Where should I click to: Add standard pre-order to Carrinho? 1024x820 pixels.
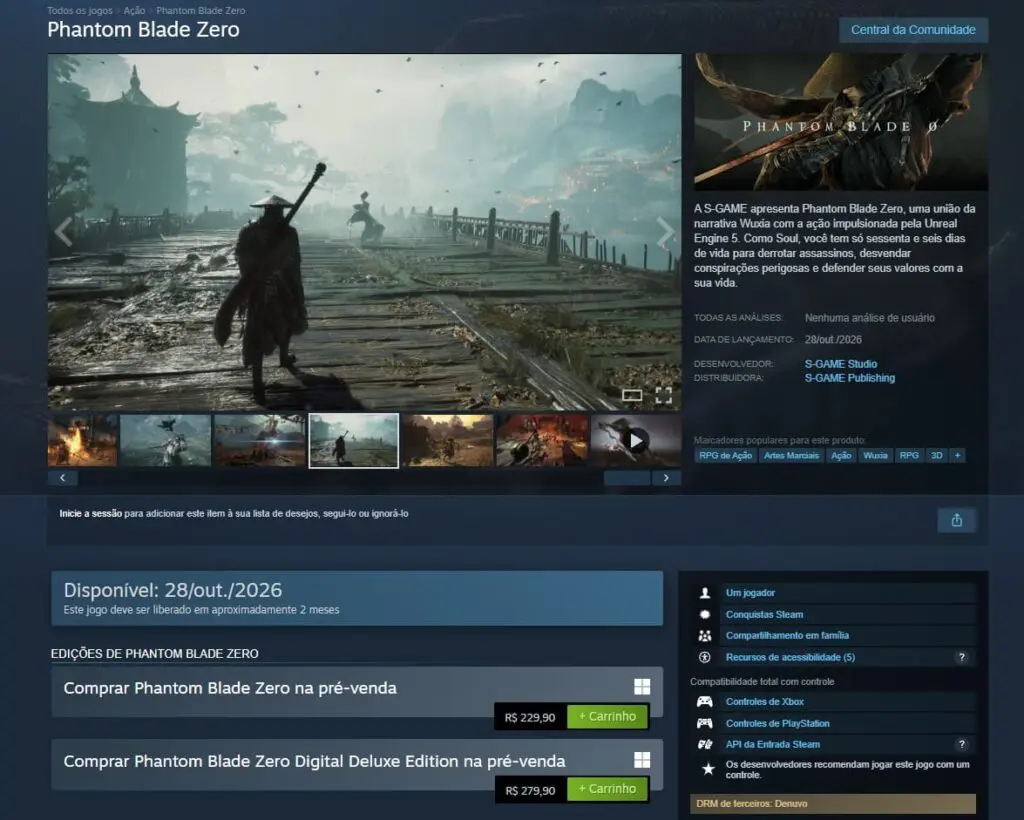click(607, 716)
